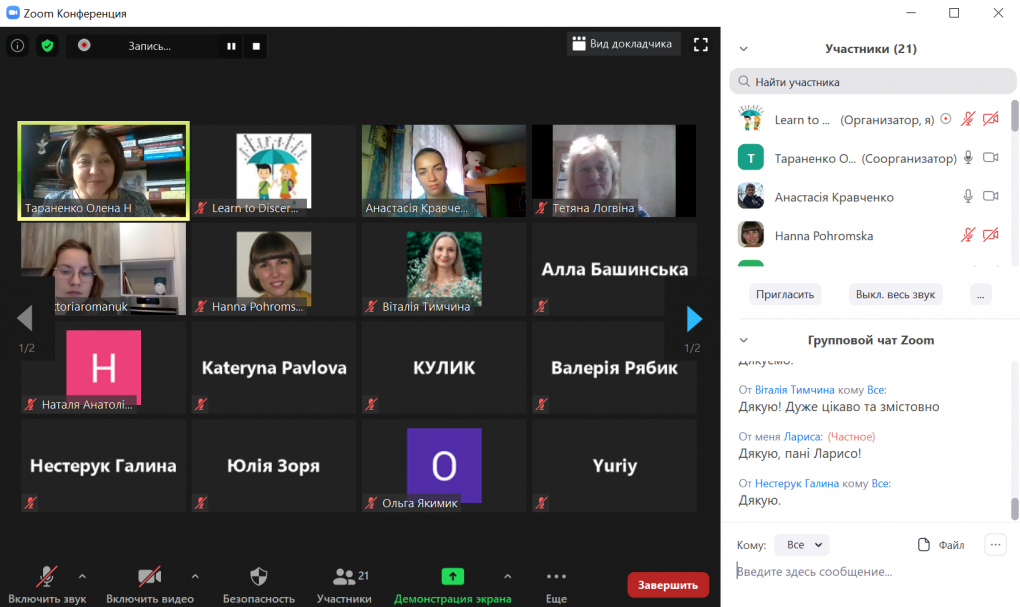Pause the recording
Image resolution: width=1020 pixels, height=607 pixels.
pyautogui.click(x=231, y=46)
